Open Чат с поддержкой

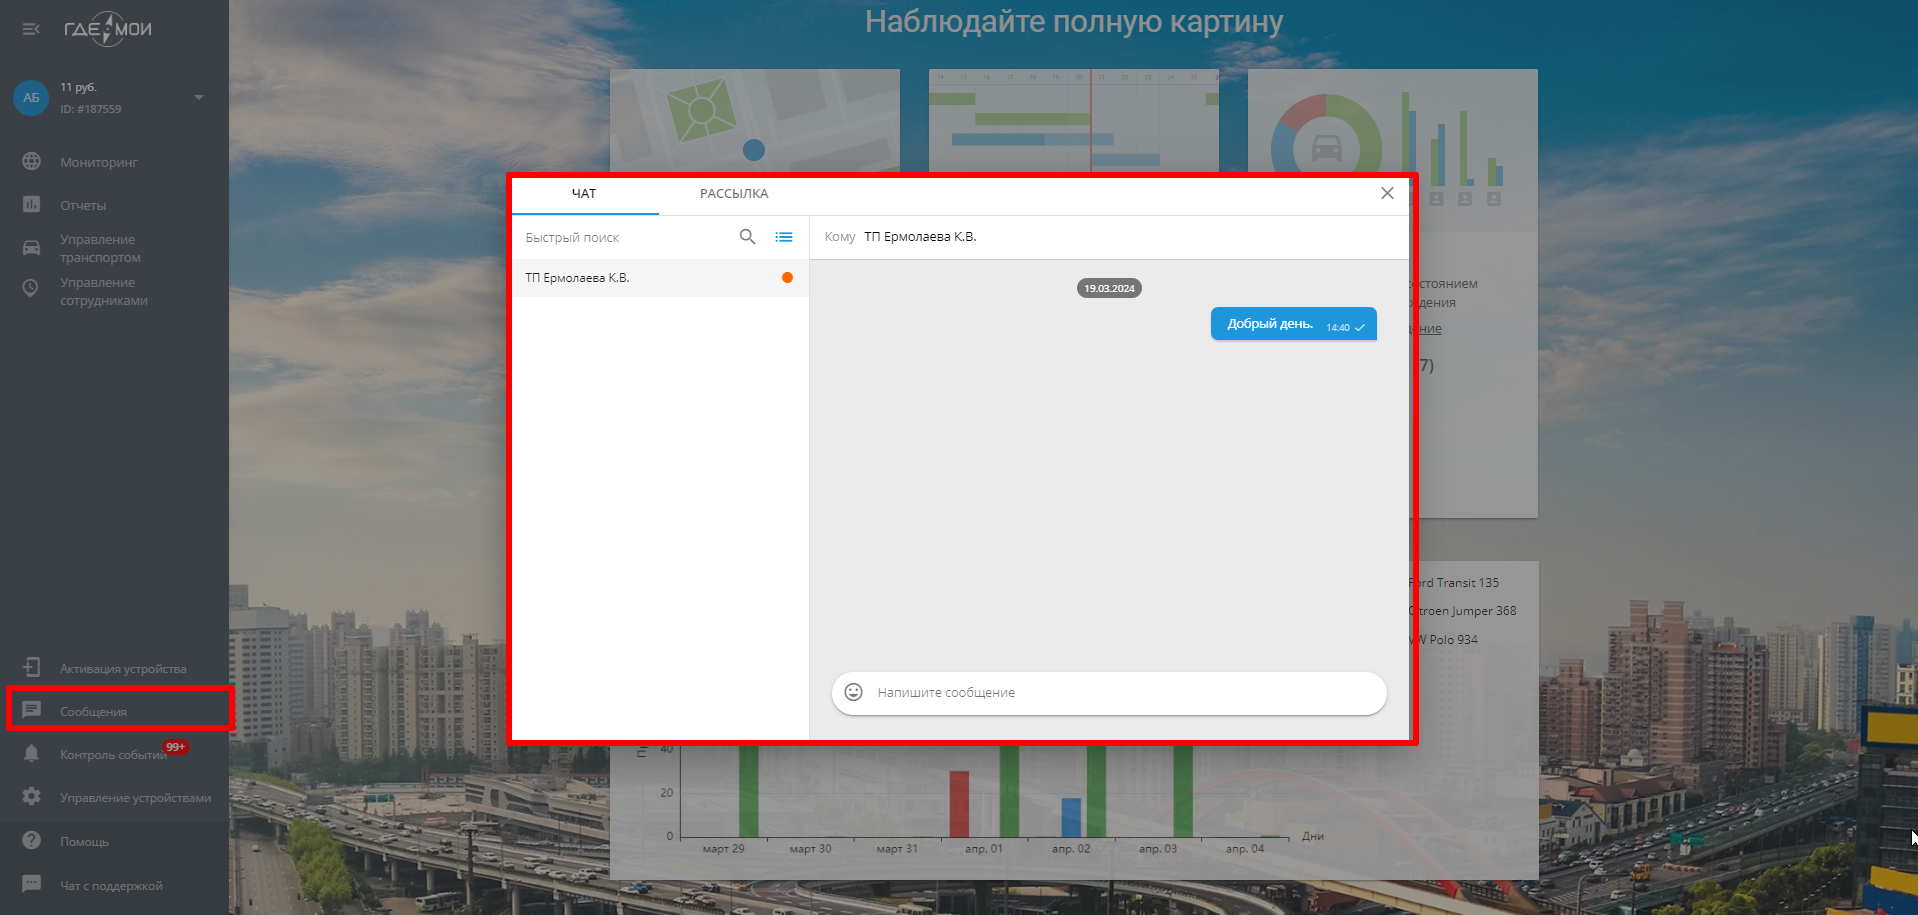click(x=110, y=885)
